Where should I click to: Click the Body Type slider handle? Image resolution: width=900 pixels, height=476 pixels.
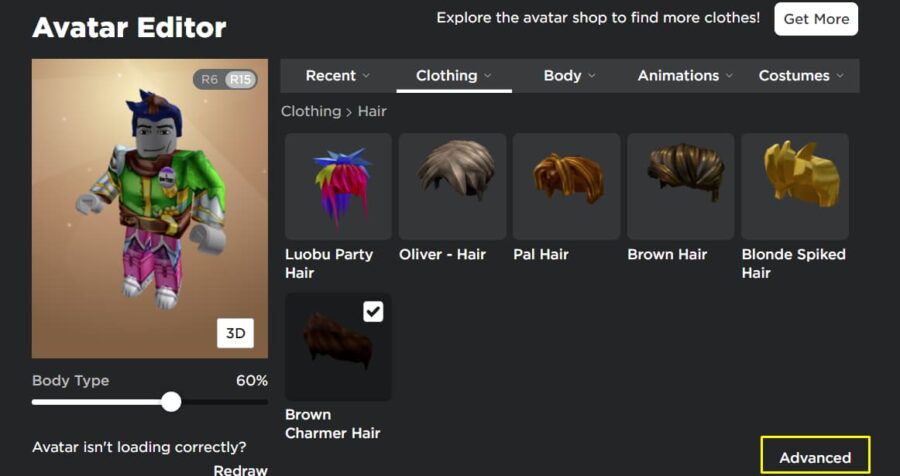click(171, 402)
